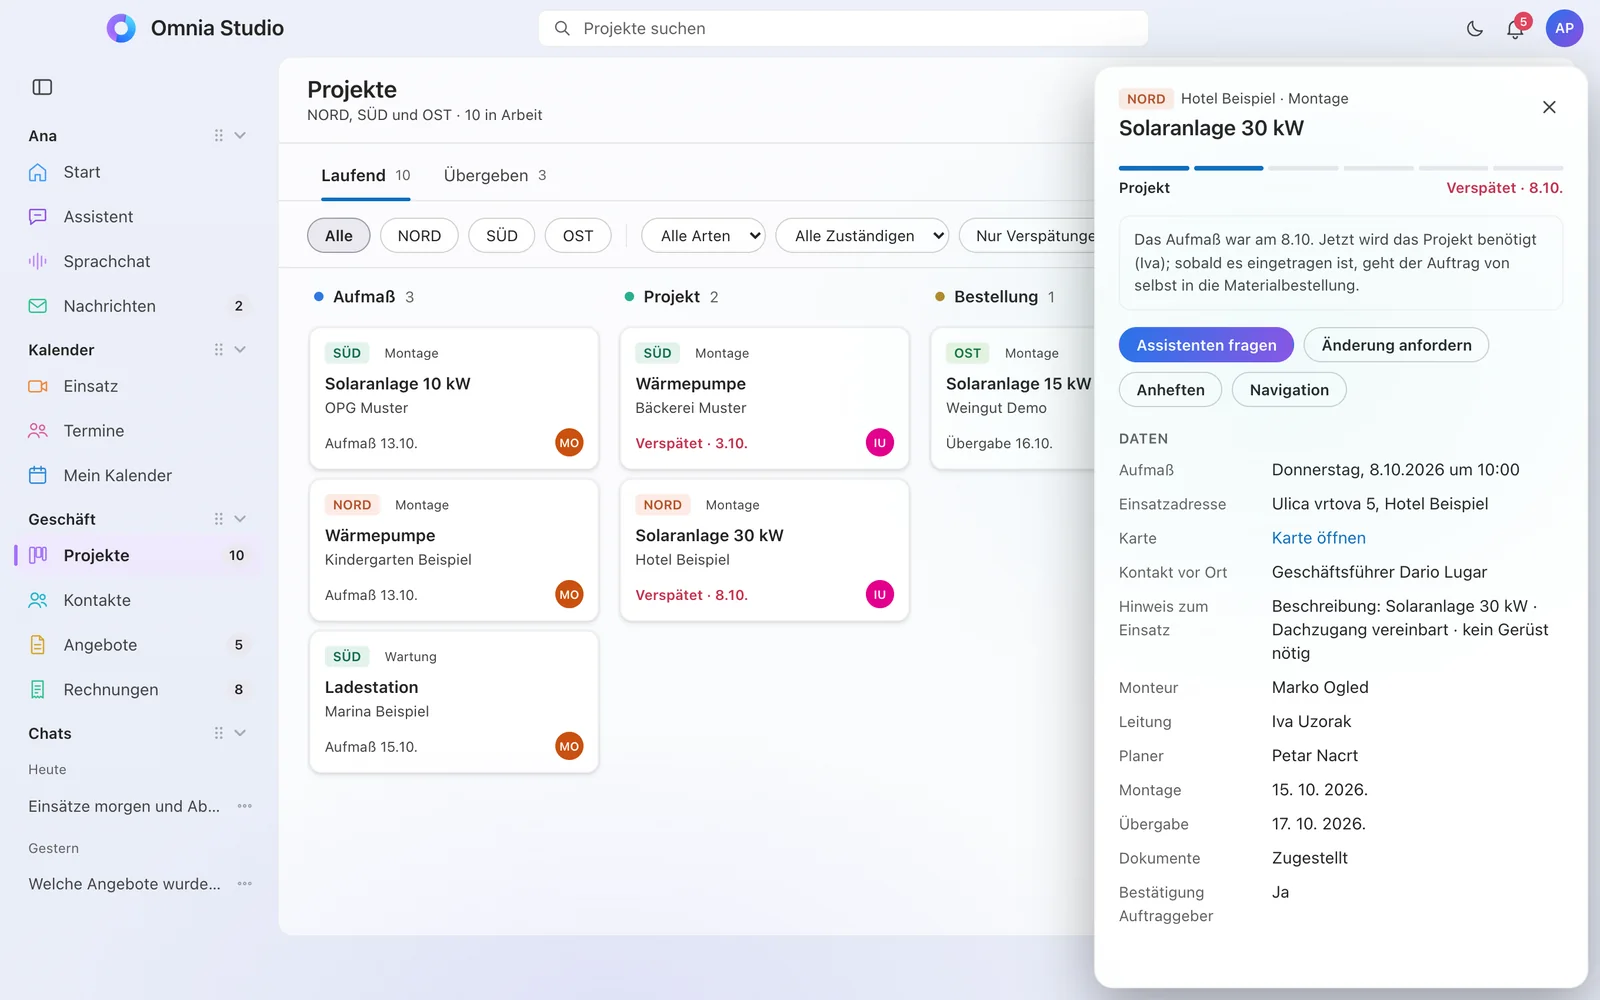
Task: Open Kontakte people icon
Action: tap(38, 600)
